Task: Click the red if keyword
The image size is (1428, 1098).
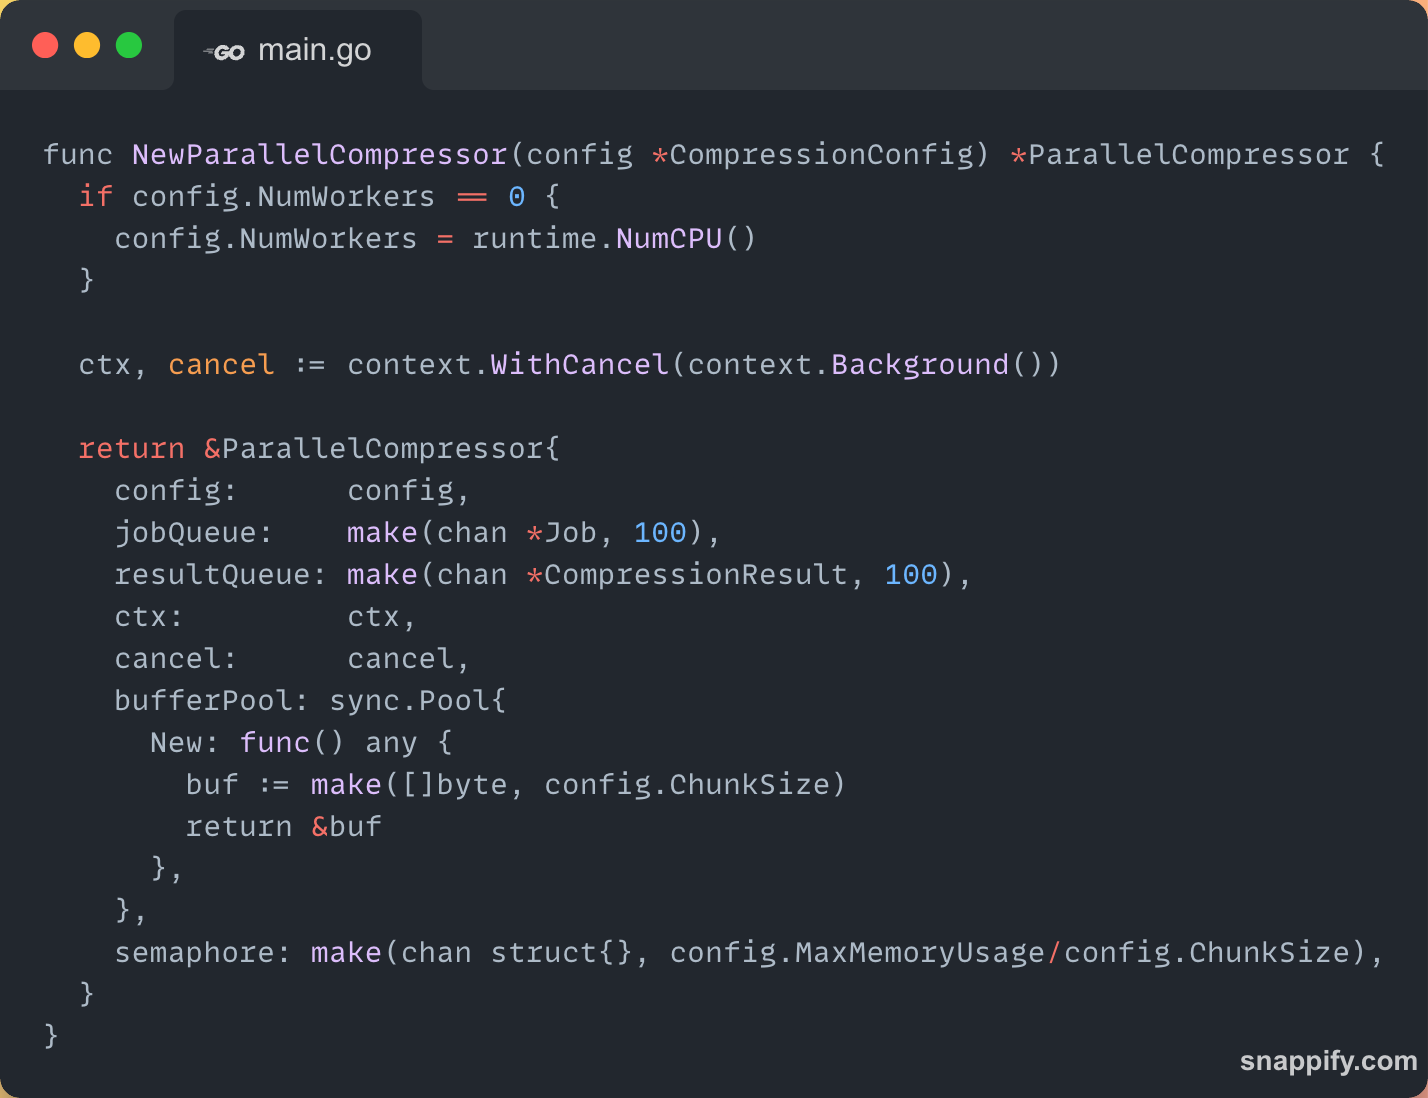Action: 96,197
